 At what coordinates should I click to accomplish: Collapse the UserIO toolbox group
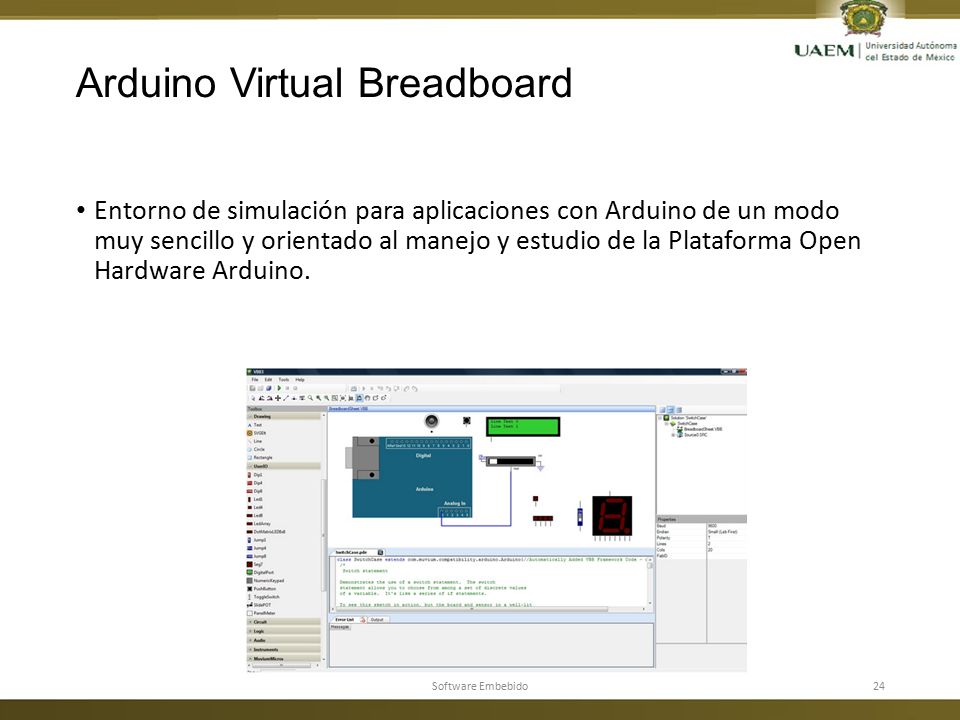click(x=284, y=466)
